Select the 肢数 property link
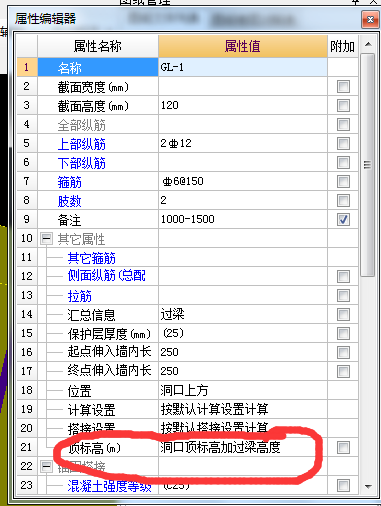381x506 pixels. click(70, 201)
